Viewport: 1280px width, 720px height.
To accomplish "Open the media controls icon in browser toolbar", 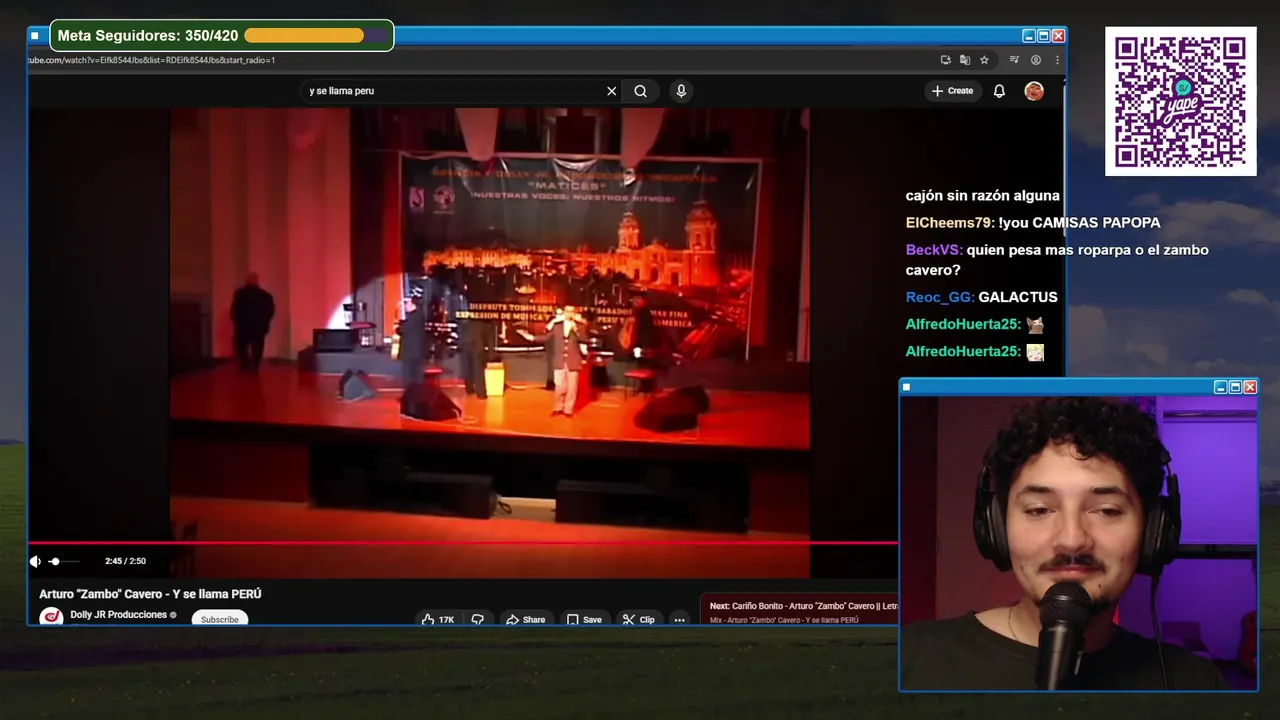I will click(1015, 60).
